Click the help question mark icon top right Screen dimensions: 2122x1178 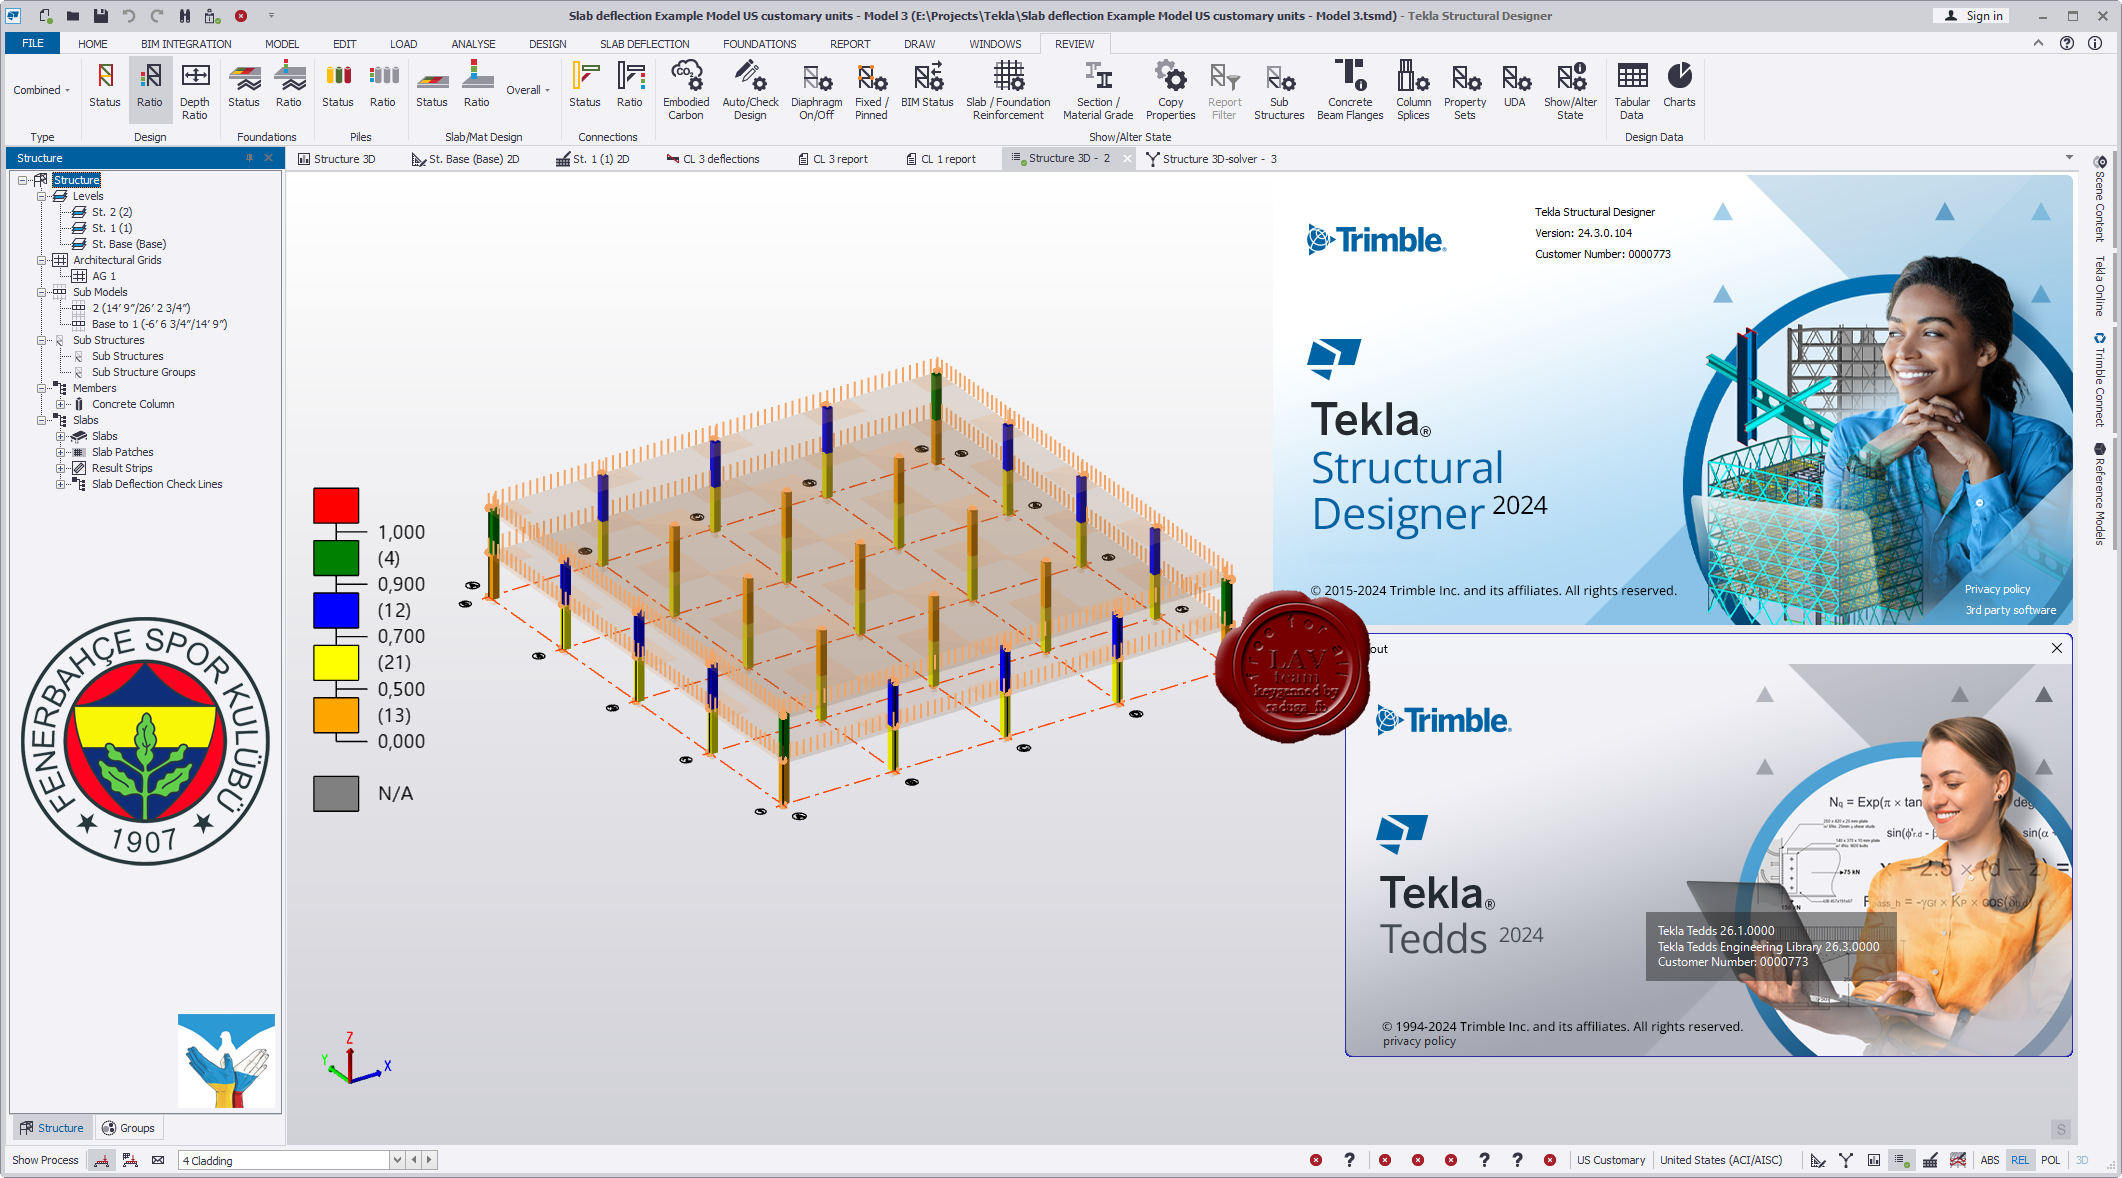(2066, 43)
